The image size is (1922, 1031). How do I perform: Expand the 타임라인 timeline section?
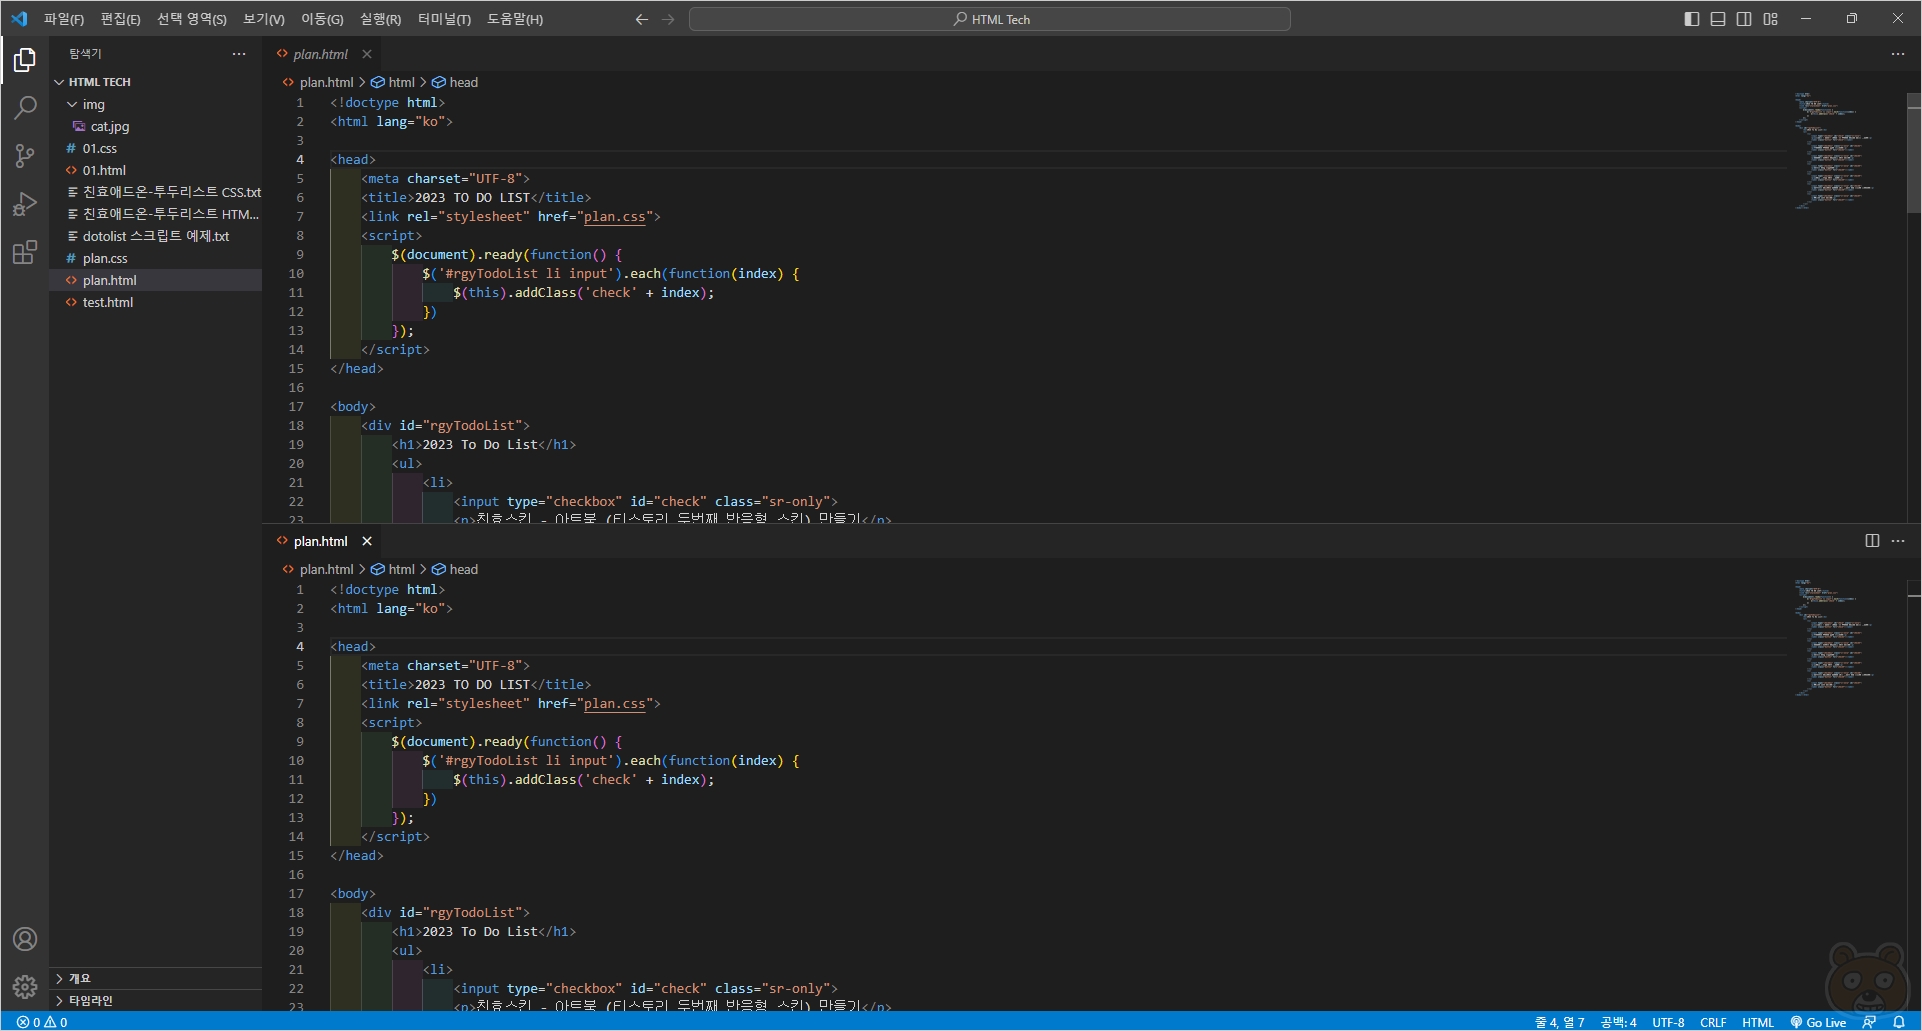coord(157,1000)
